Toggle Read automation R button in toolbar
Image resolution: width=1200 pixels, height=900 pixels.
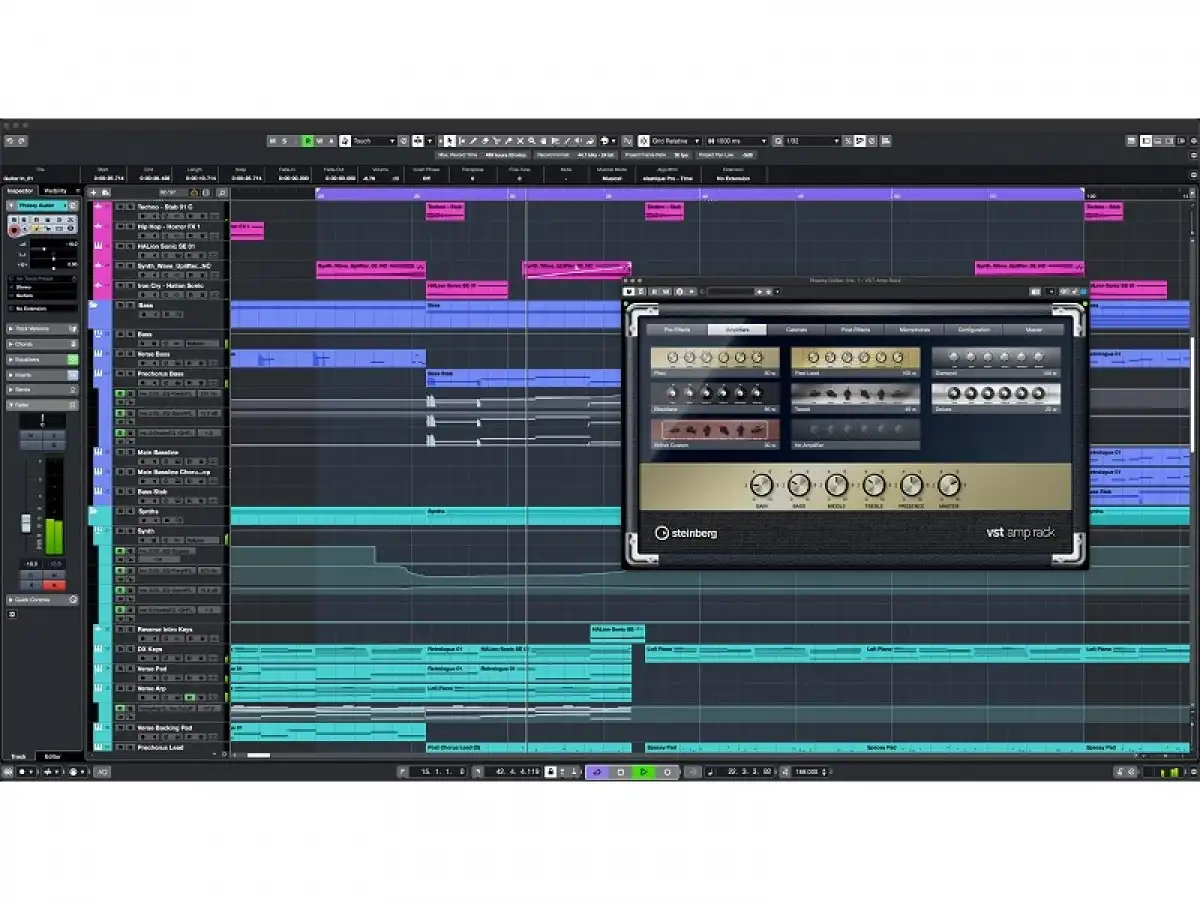coord(308,141)
